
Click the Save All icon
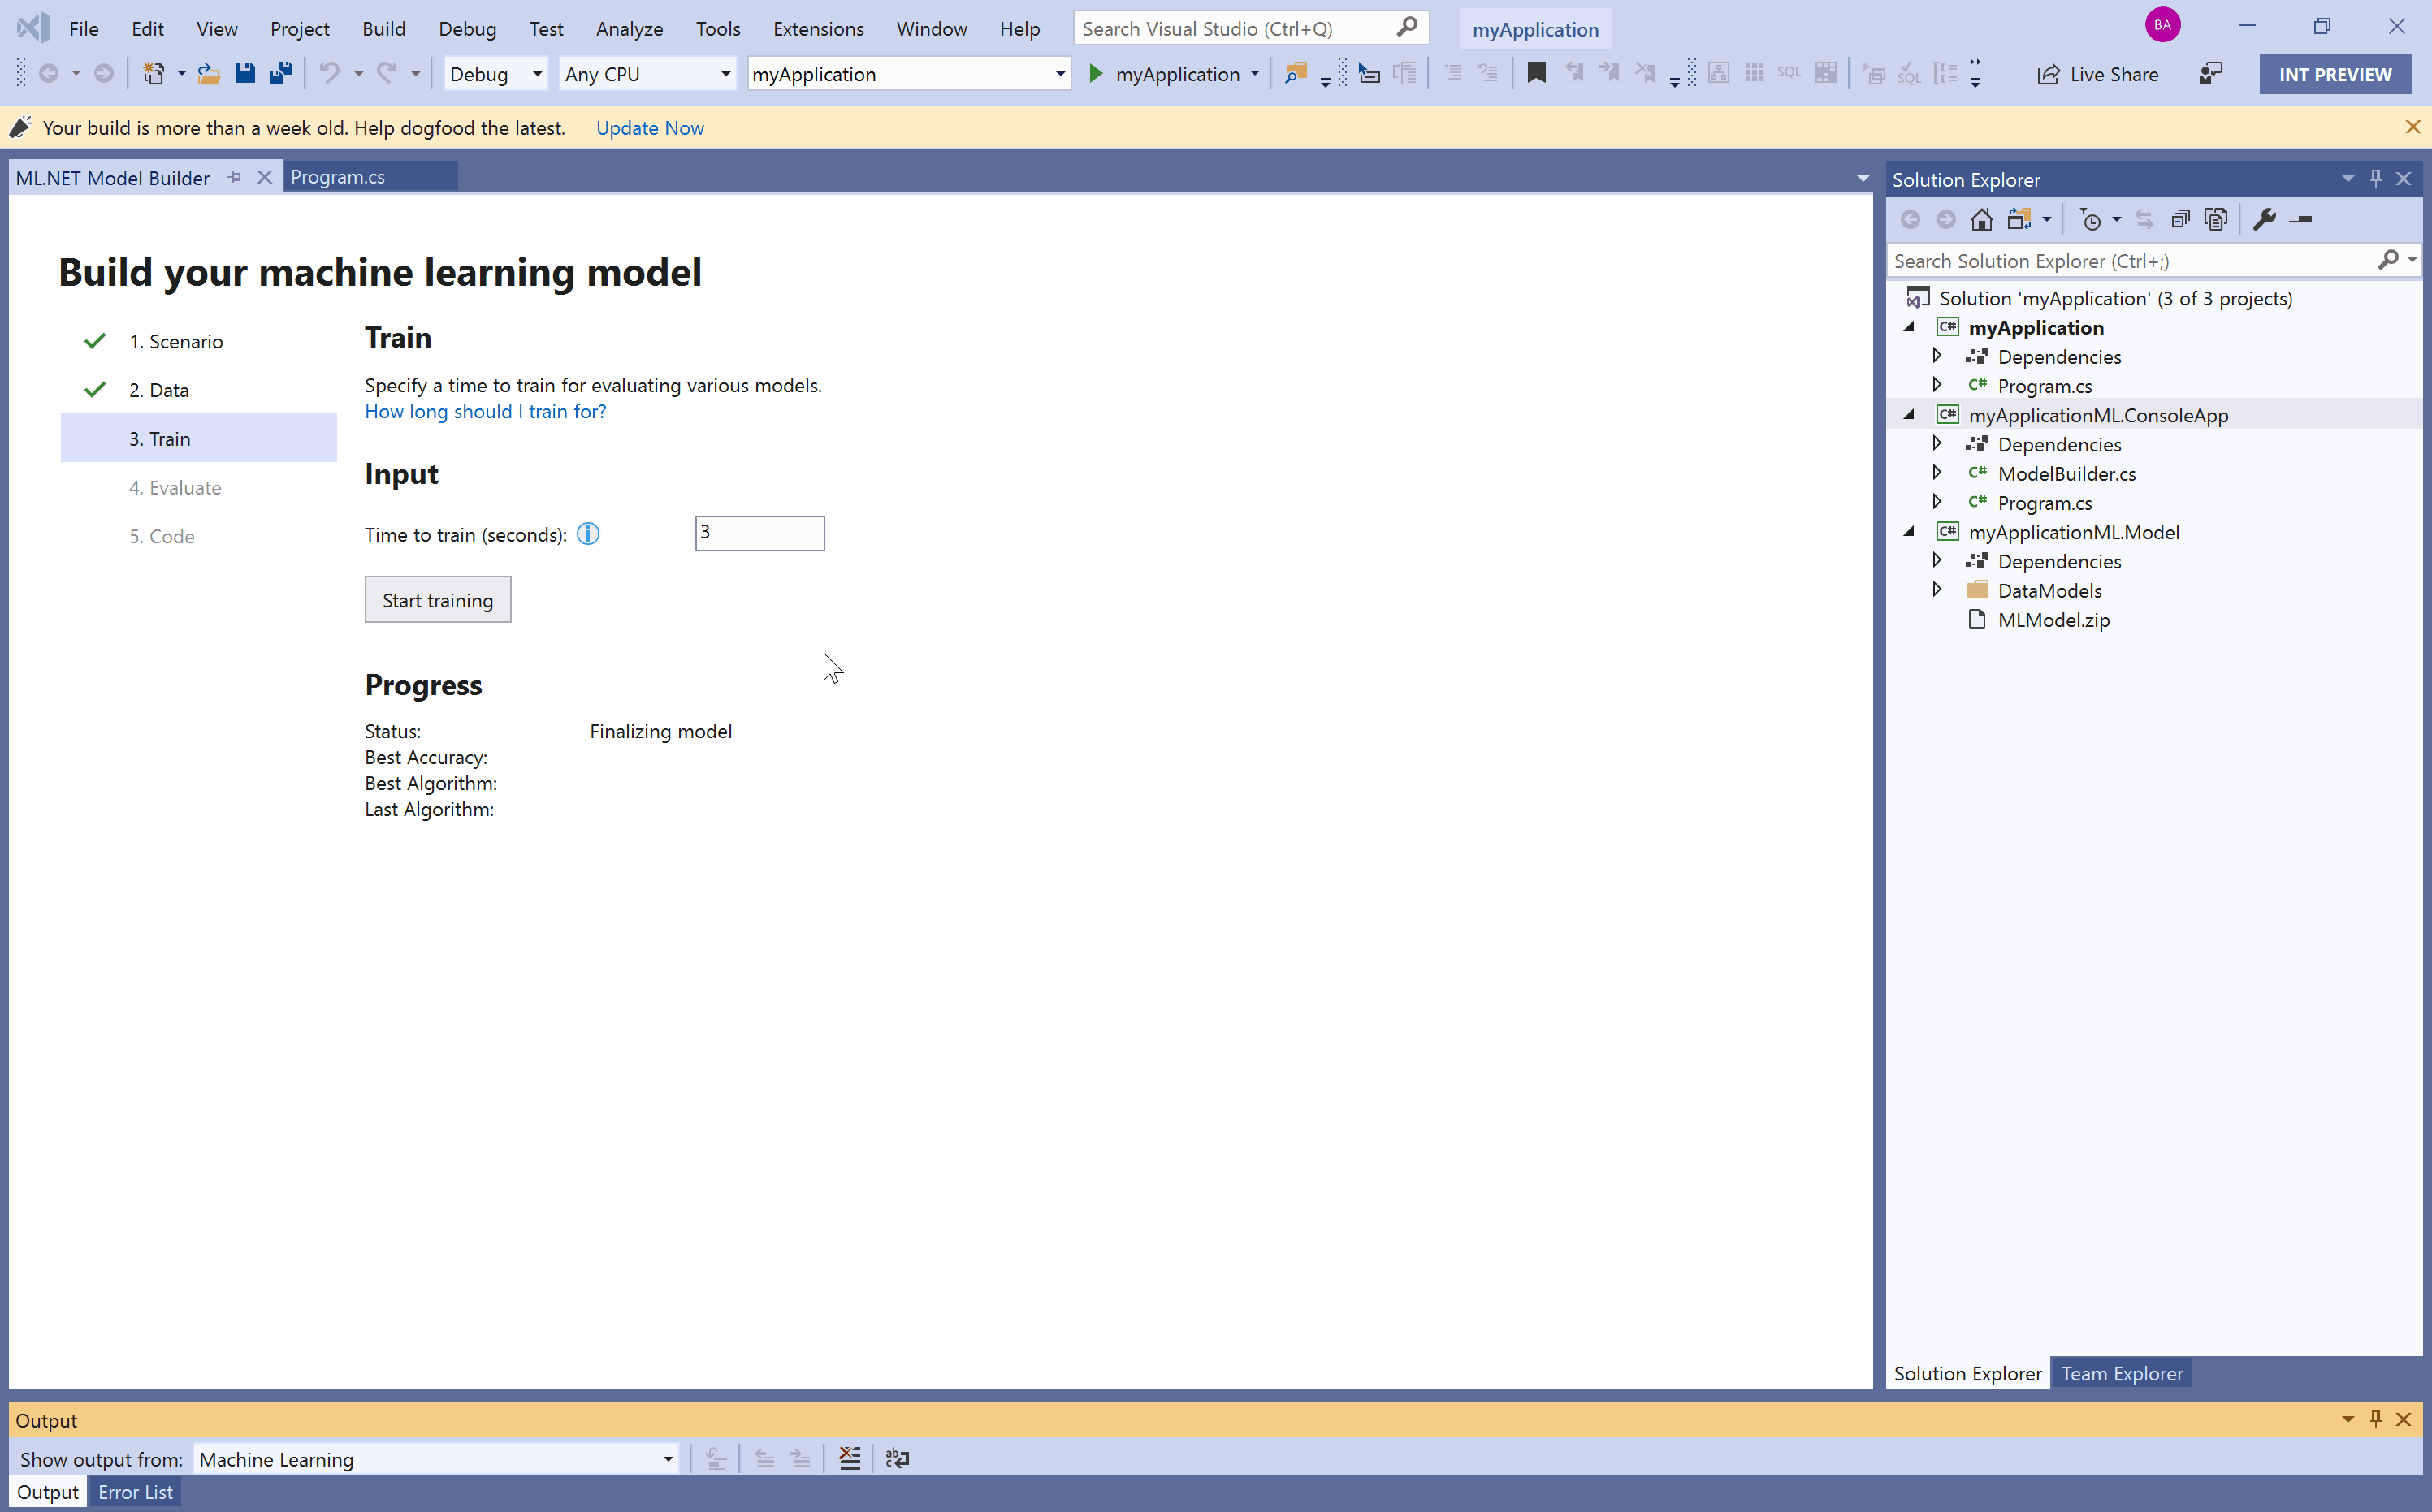281,73
